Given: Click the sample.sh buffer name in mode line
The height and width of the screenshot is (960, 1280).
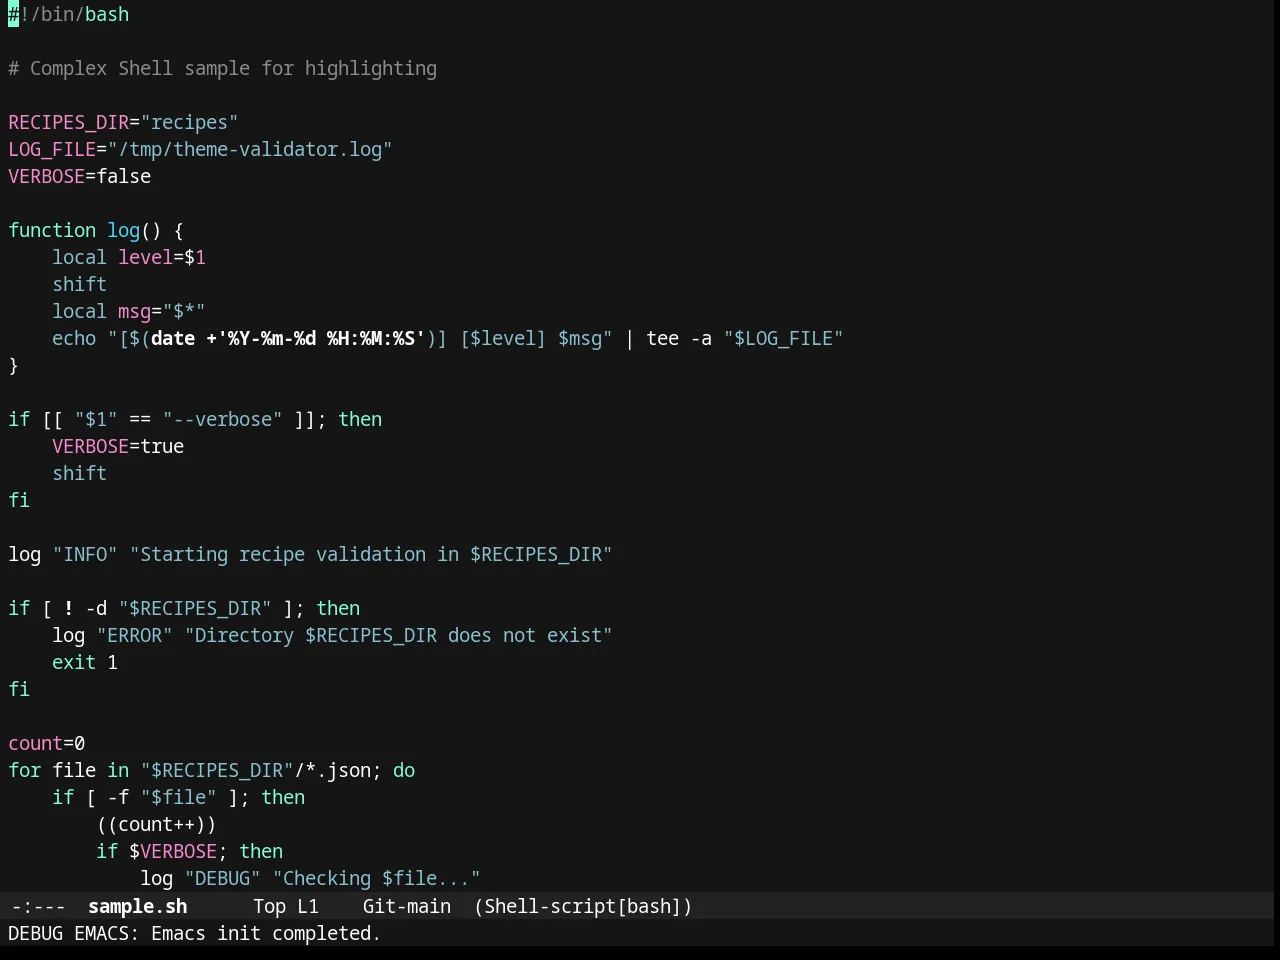Looking at the screenshot, I should pyautogui.click(x=137, y=906).
